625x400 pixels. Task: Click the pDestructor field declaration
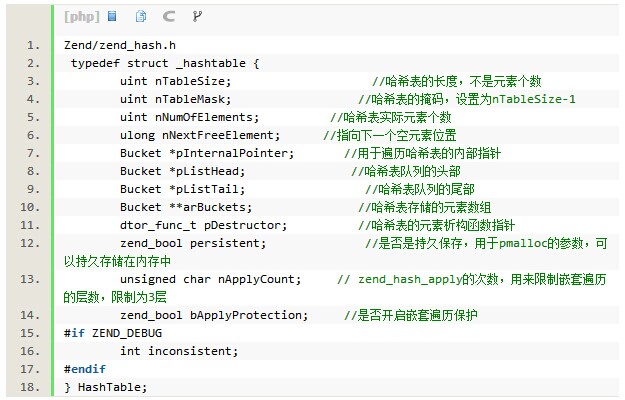click(203, 225)
